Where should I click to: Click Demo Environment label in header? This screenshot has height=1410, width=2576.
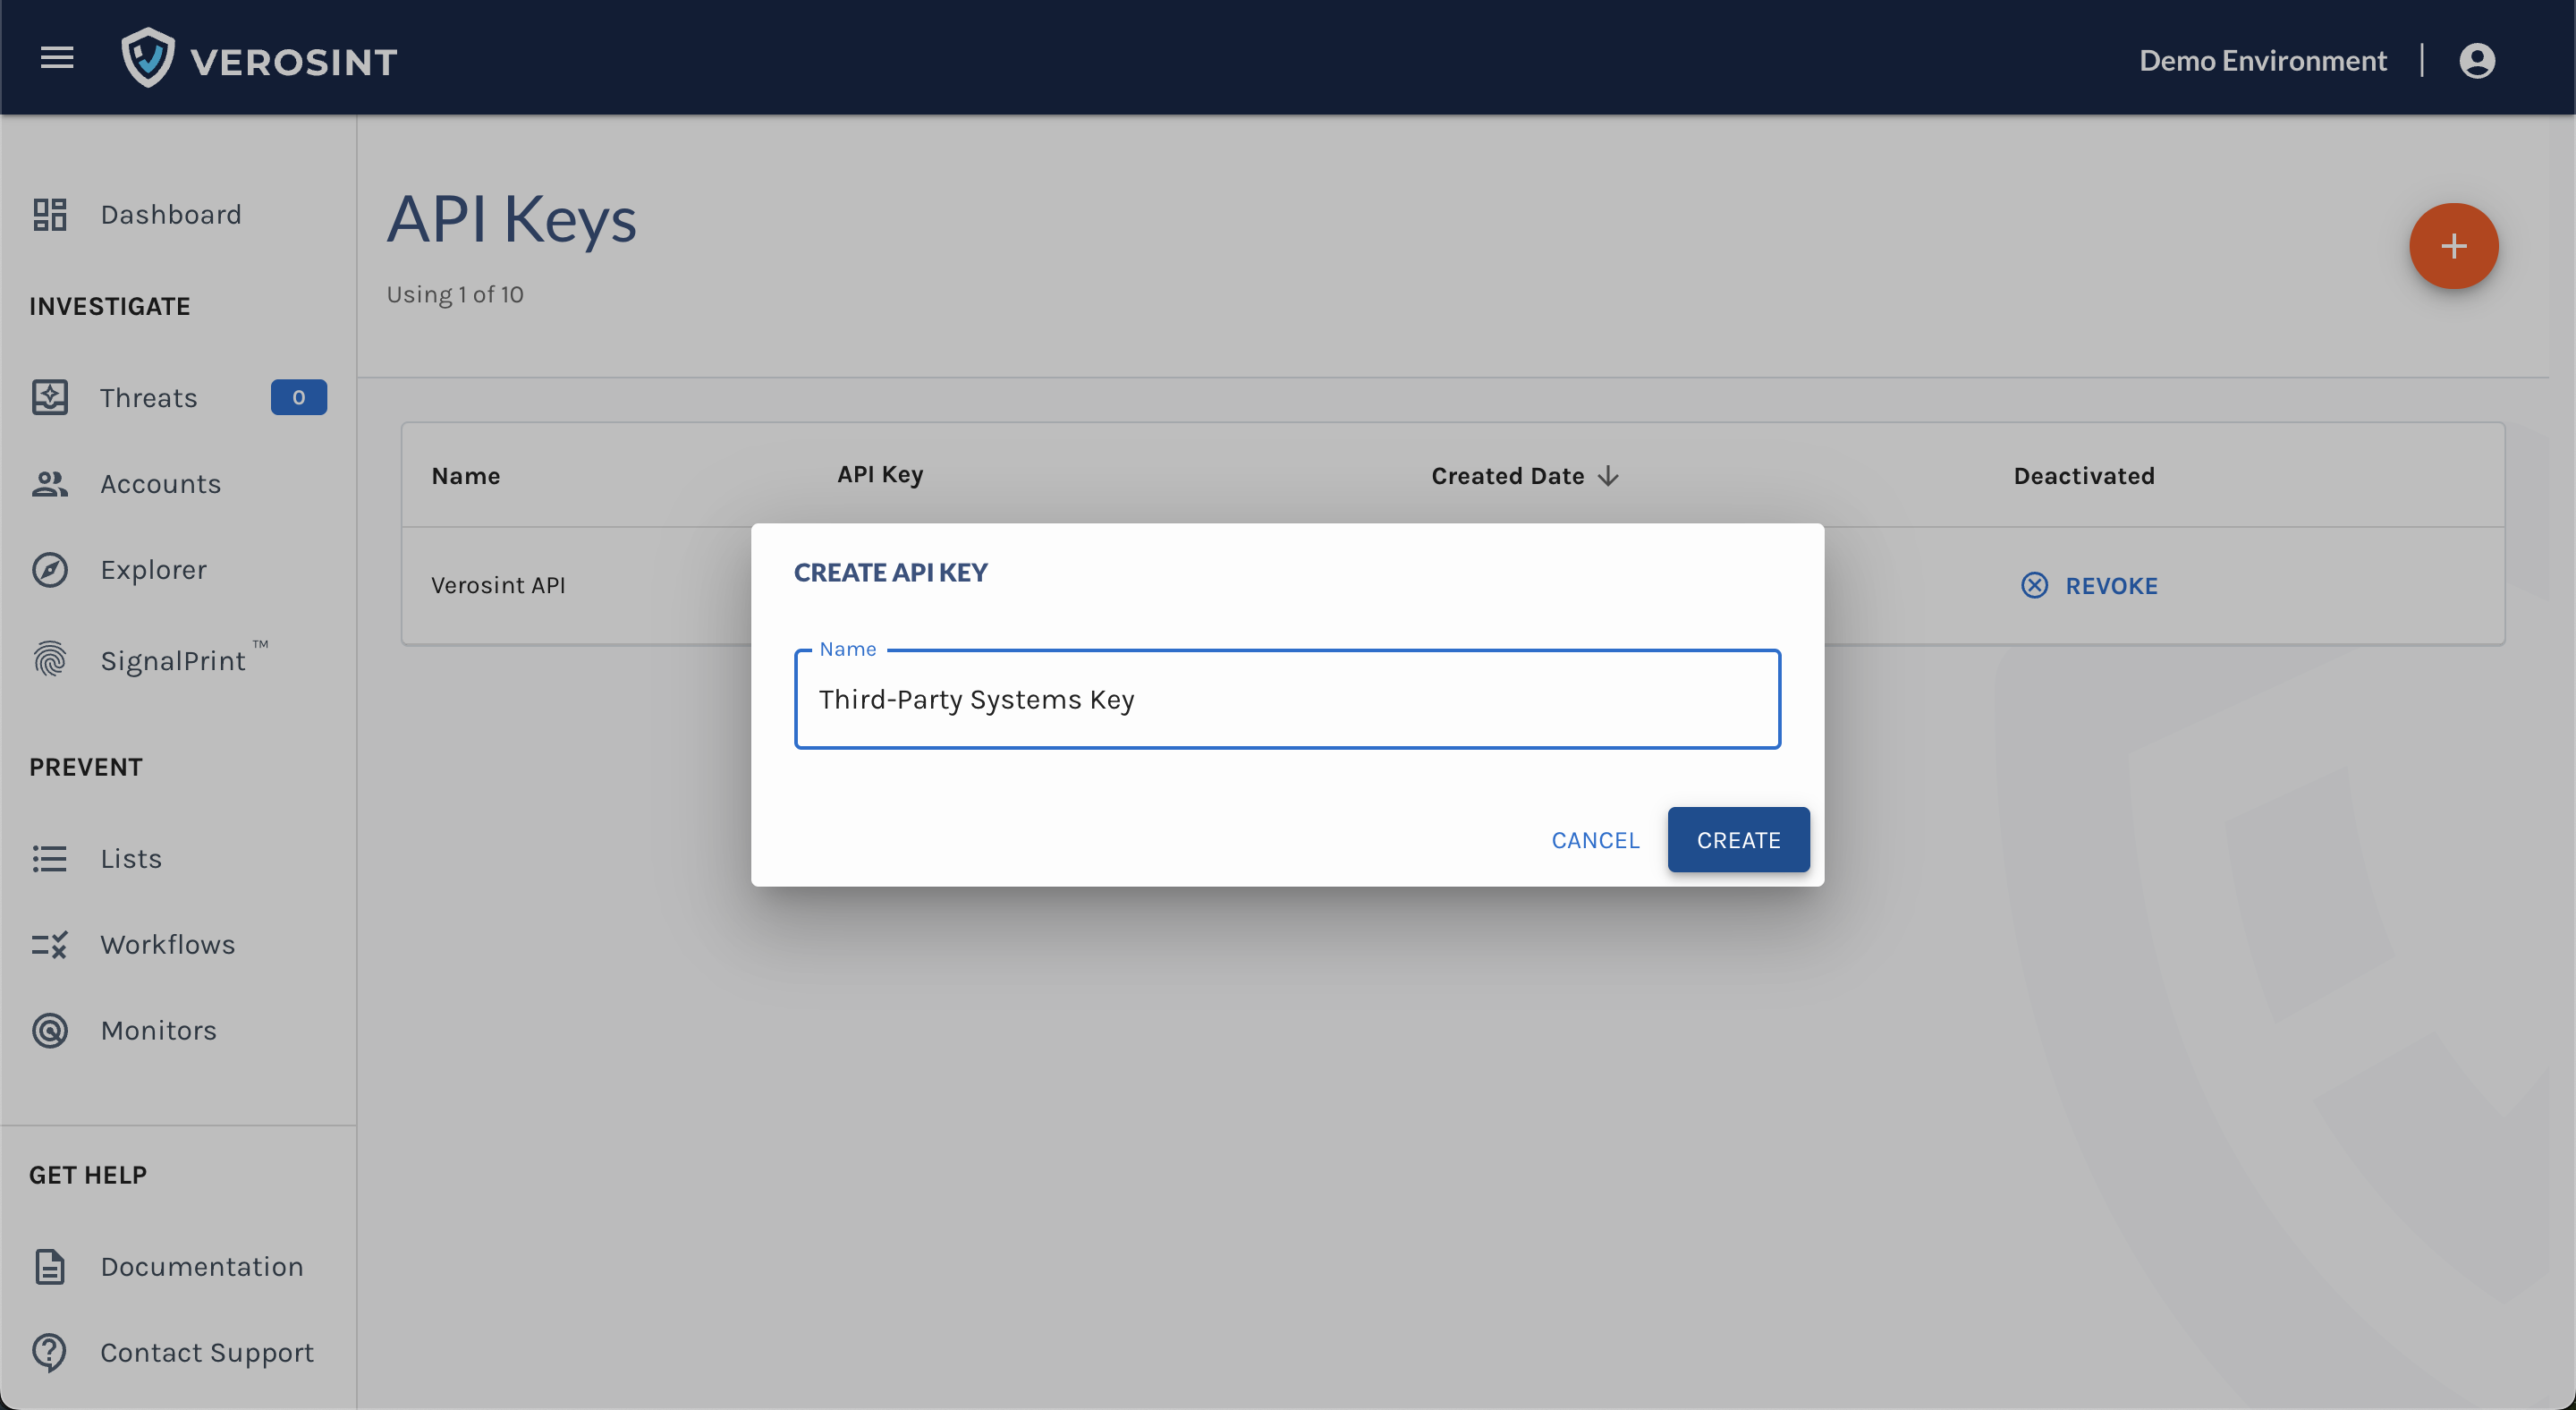click(x=2262, y=60)
